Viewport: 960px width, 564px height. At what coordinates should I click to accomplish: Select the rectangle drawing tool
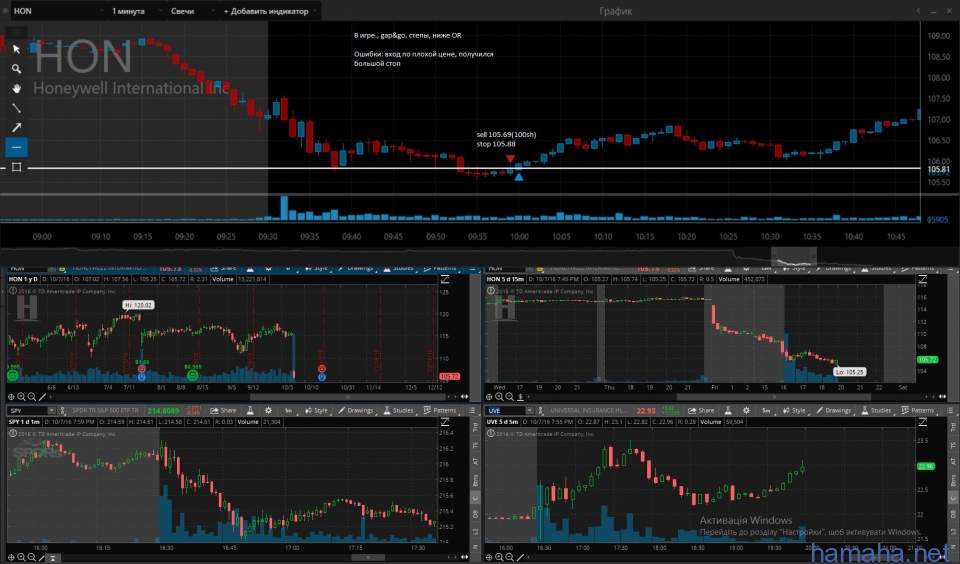click(x=17, y=167)
